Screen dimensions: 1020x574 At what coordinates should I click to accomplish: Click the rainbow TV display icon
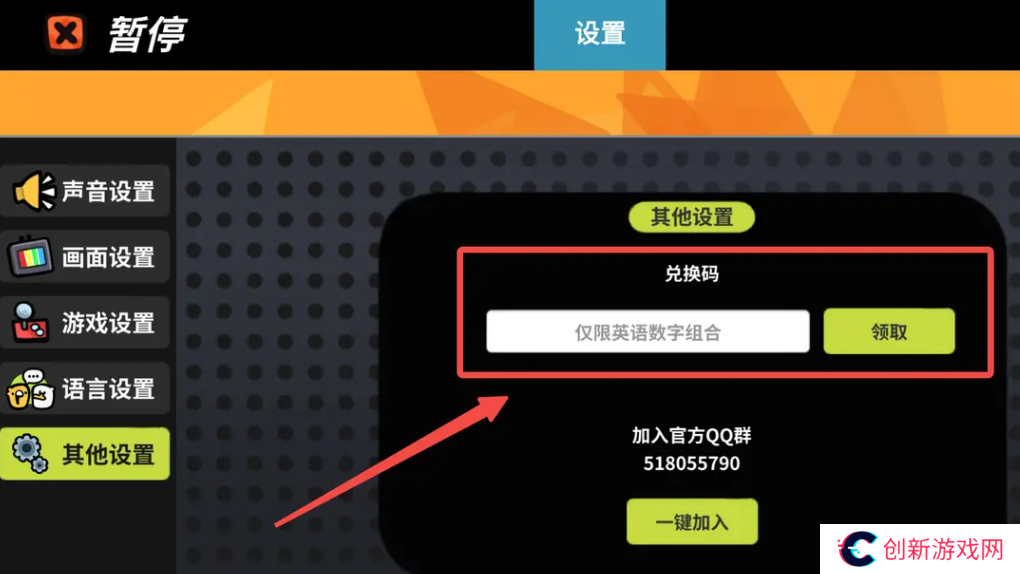(30, 256)
